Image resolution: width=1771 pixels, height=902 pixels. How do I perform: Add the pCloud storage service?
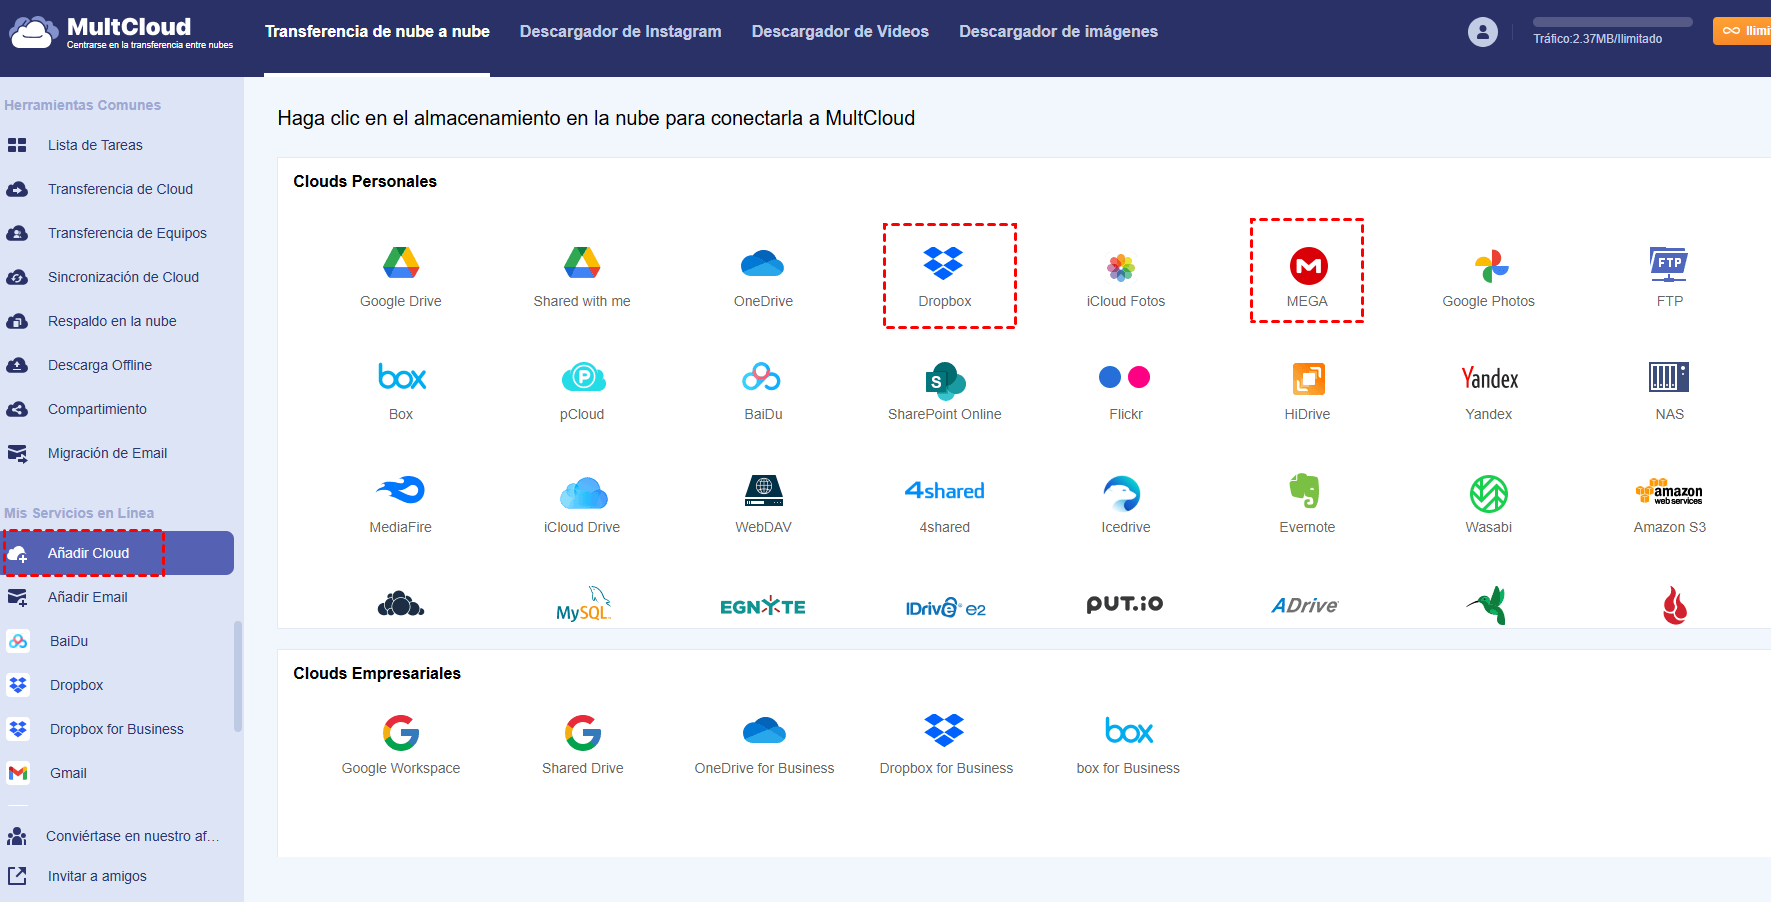click(582, 379)
